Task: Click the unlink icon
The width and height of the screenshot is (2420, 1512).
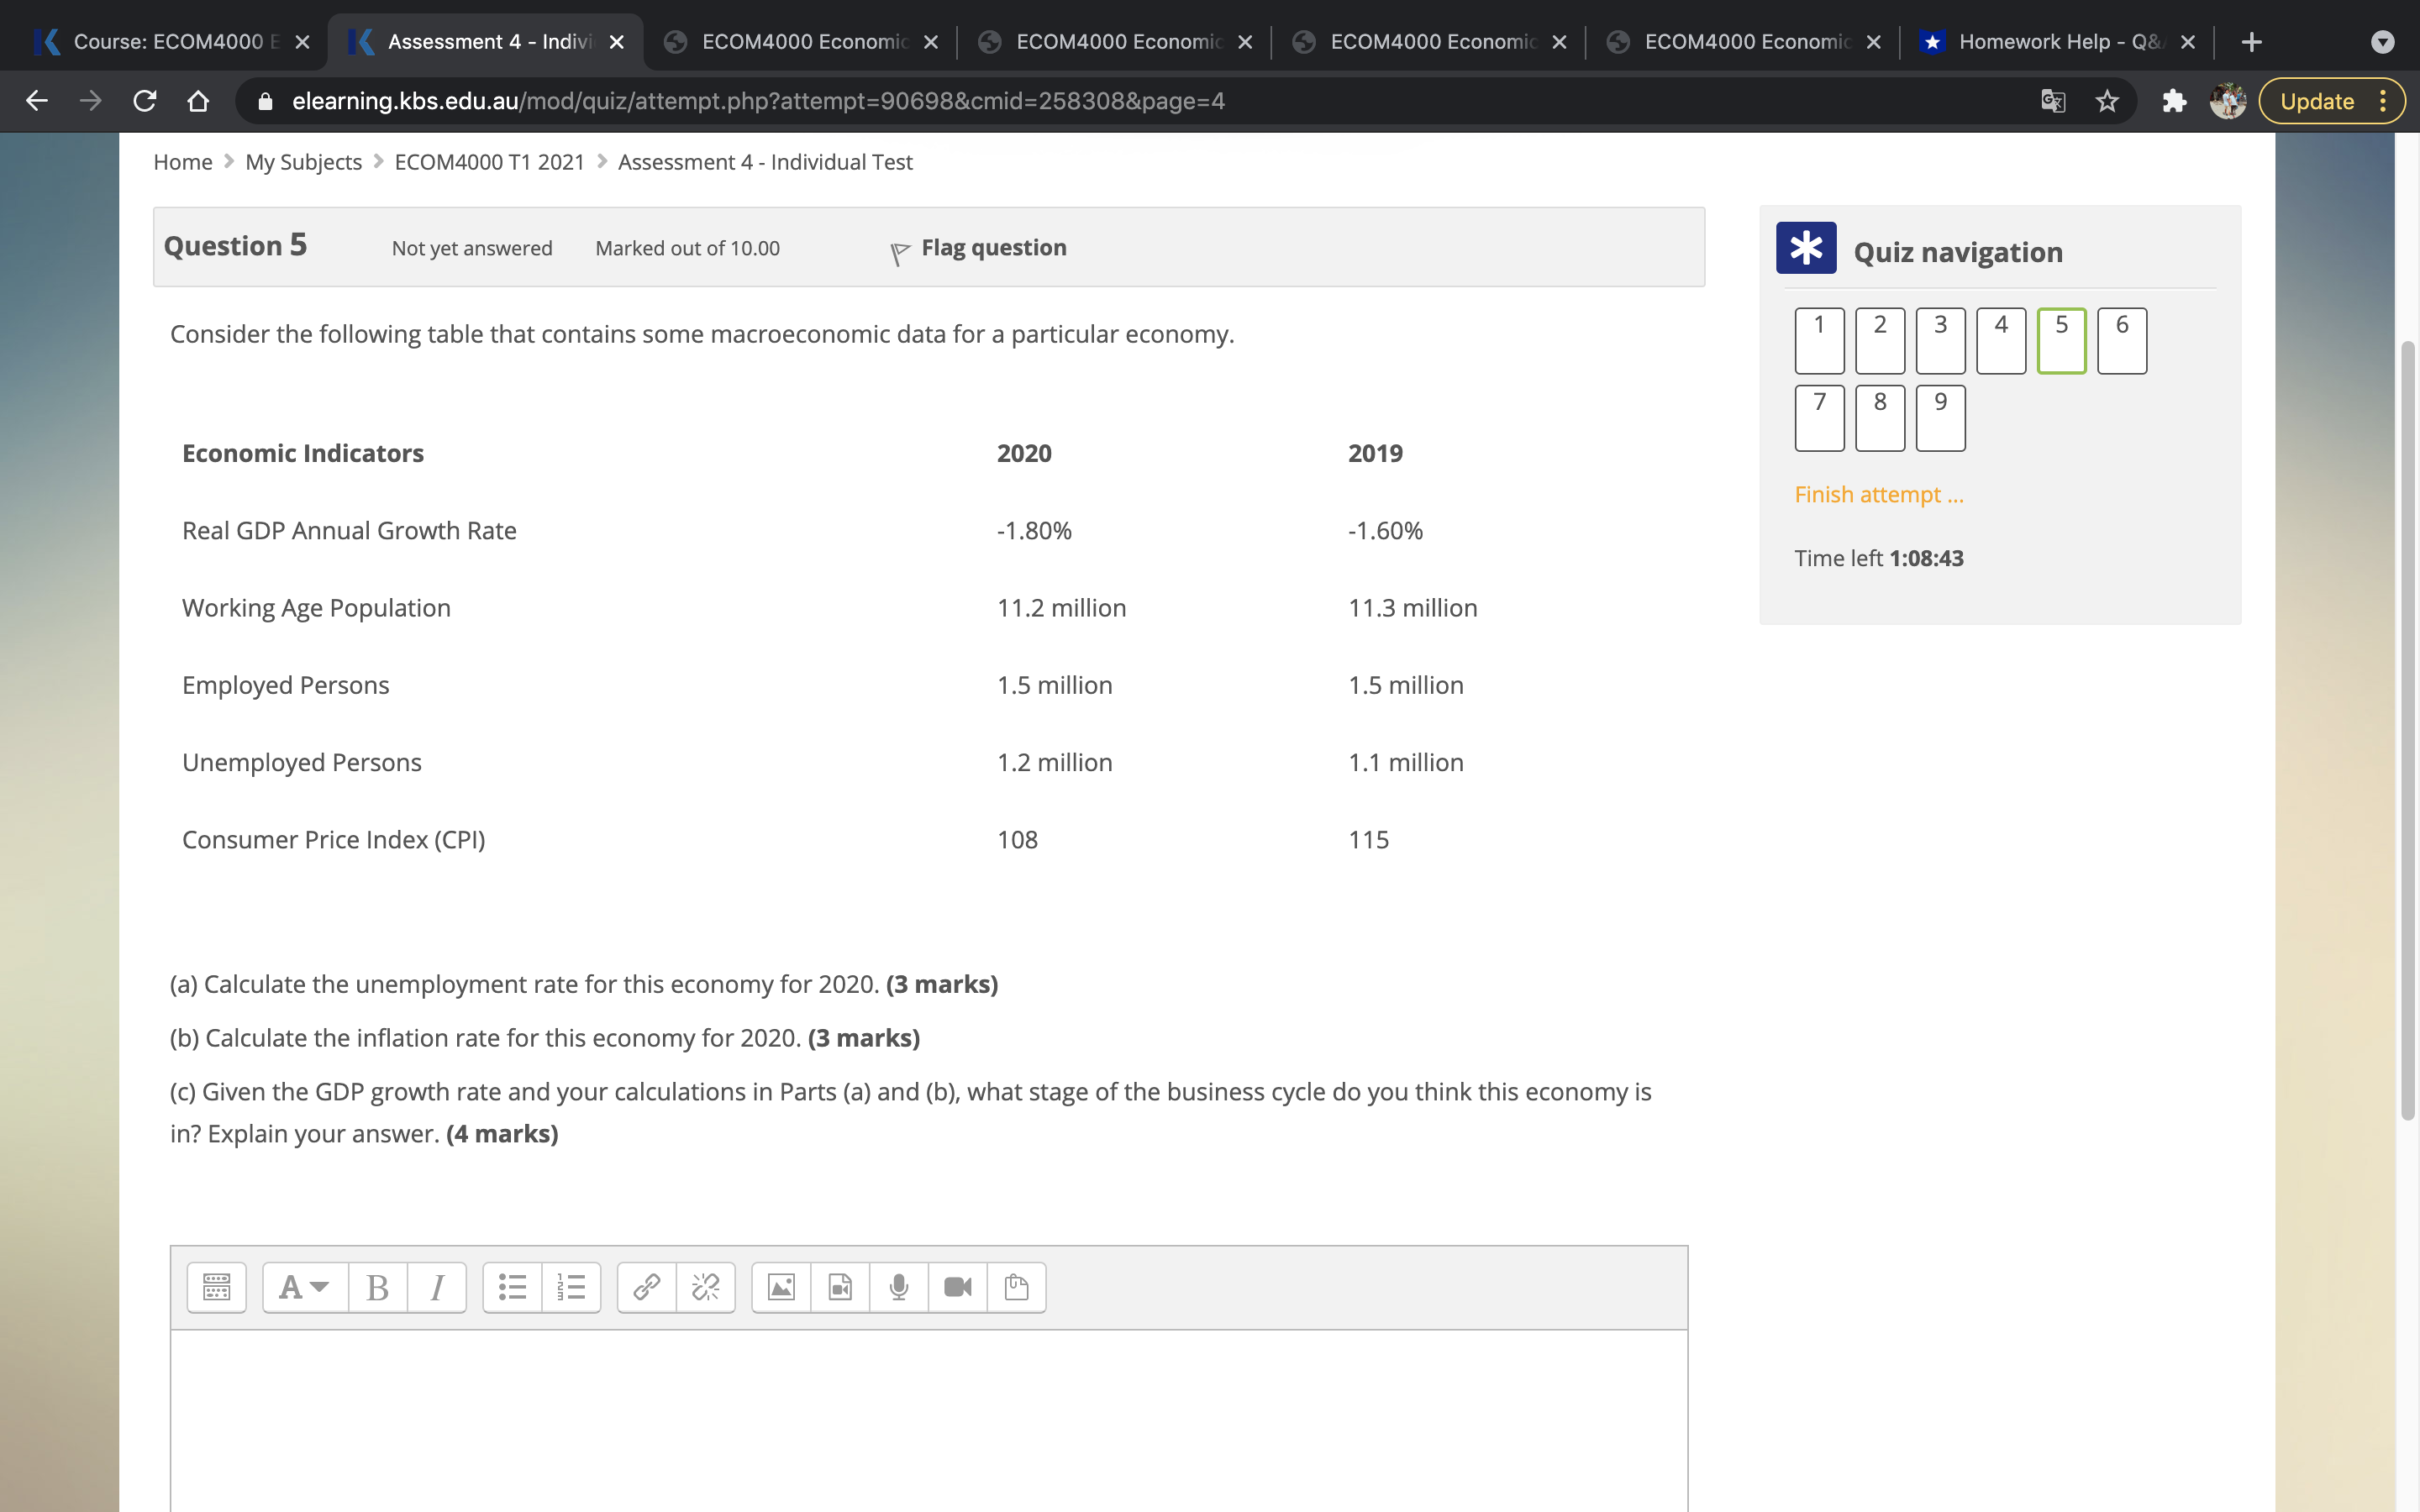Action: [705, 1286]
